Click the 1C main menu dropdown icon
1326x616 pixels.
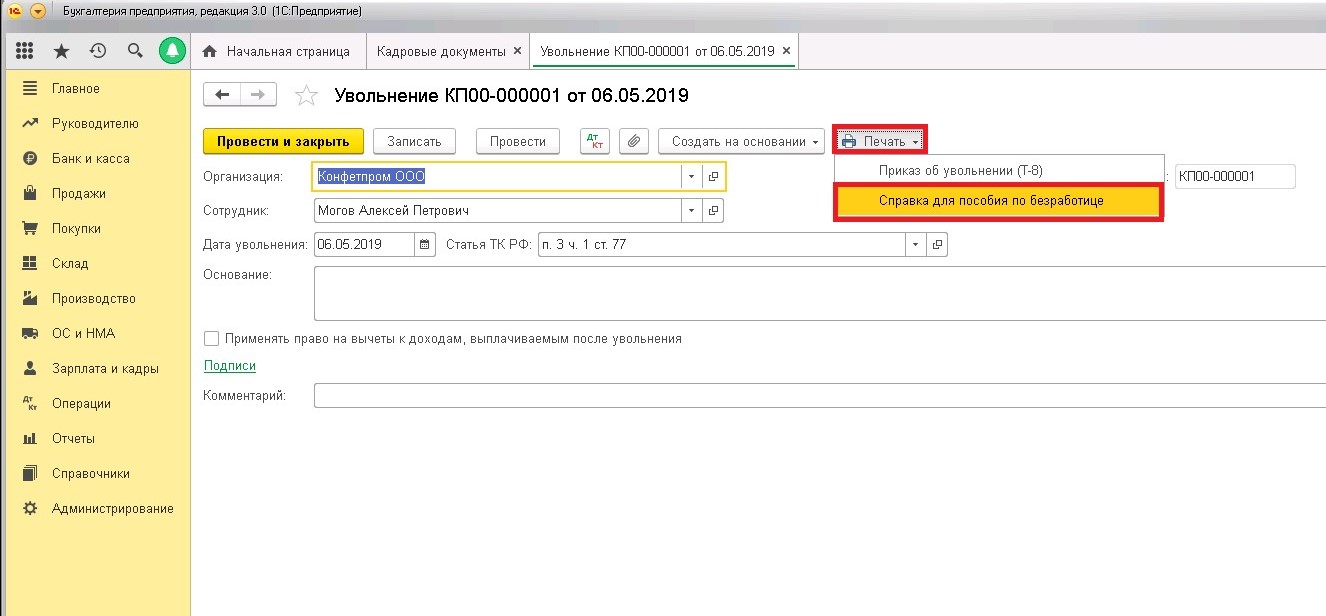point(38,11)
